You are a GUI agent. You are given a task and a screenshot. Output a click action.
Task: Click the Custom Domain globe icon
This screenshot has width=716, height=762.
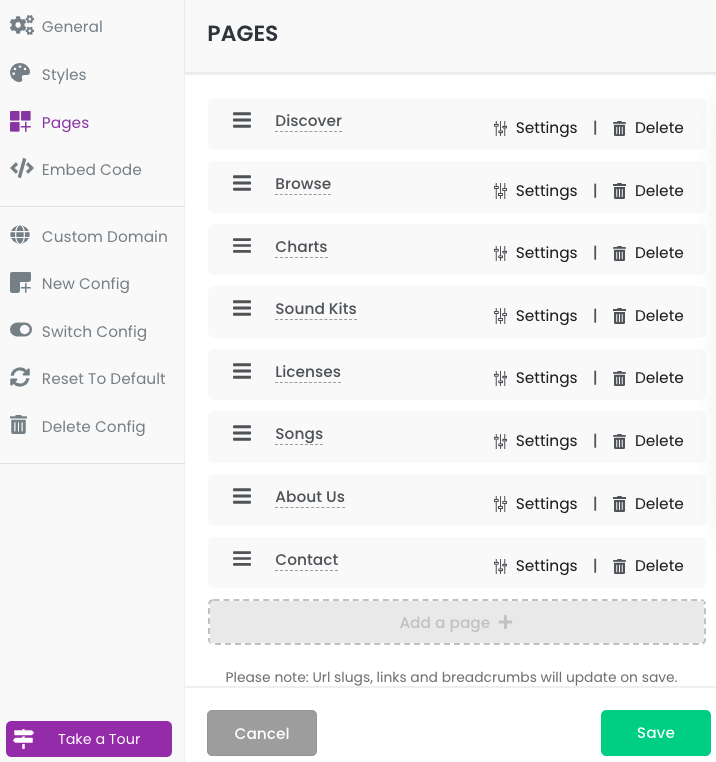20,235
